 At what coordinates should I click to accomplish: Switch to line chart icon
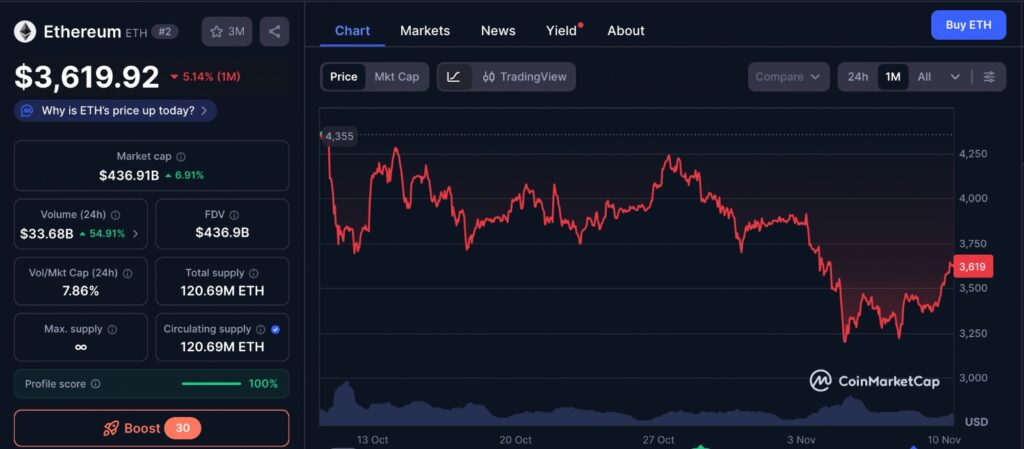click(454, 77)
